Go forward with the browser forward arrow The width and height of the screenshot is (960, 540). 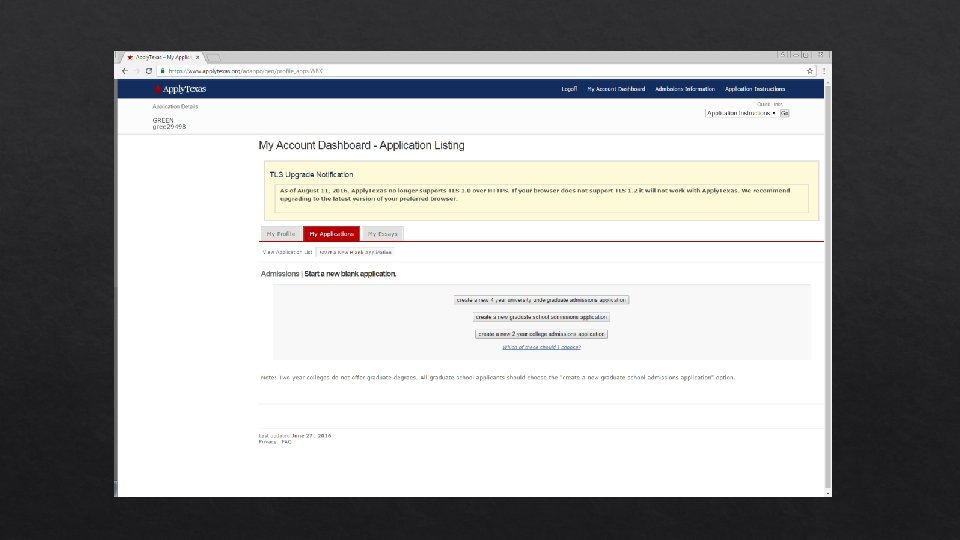point(137,71)
